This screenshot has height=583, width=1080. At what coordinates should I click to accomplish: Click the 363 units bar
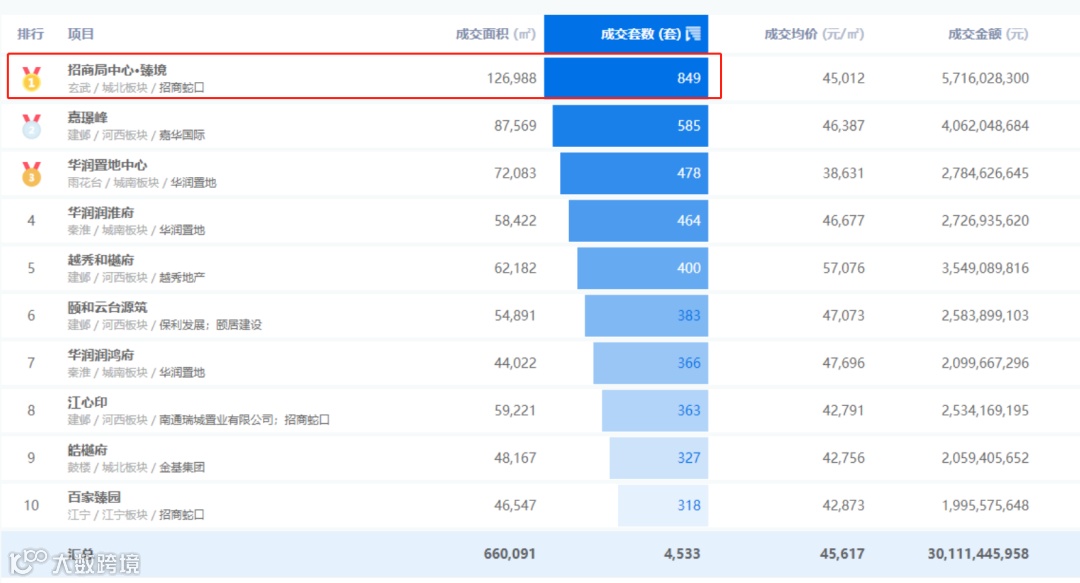[655, 411]
